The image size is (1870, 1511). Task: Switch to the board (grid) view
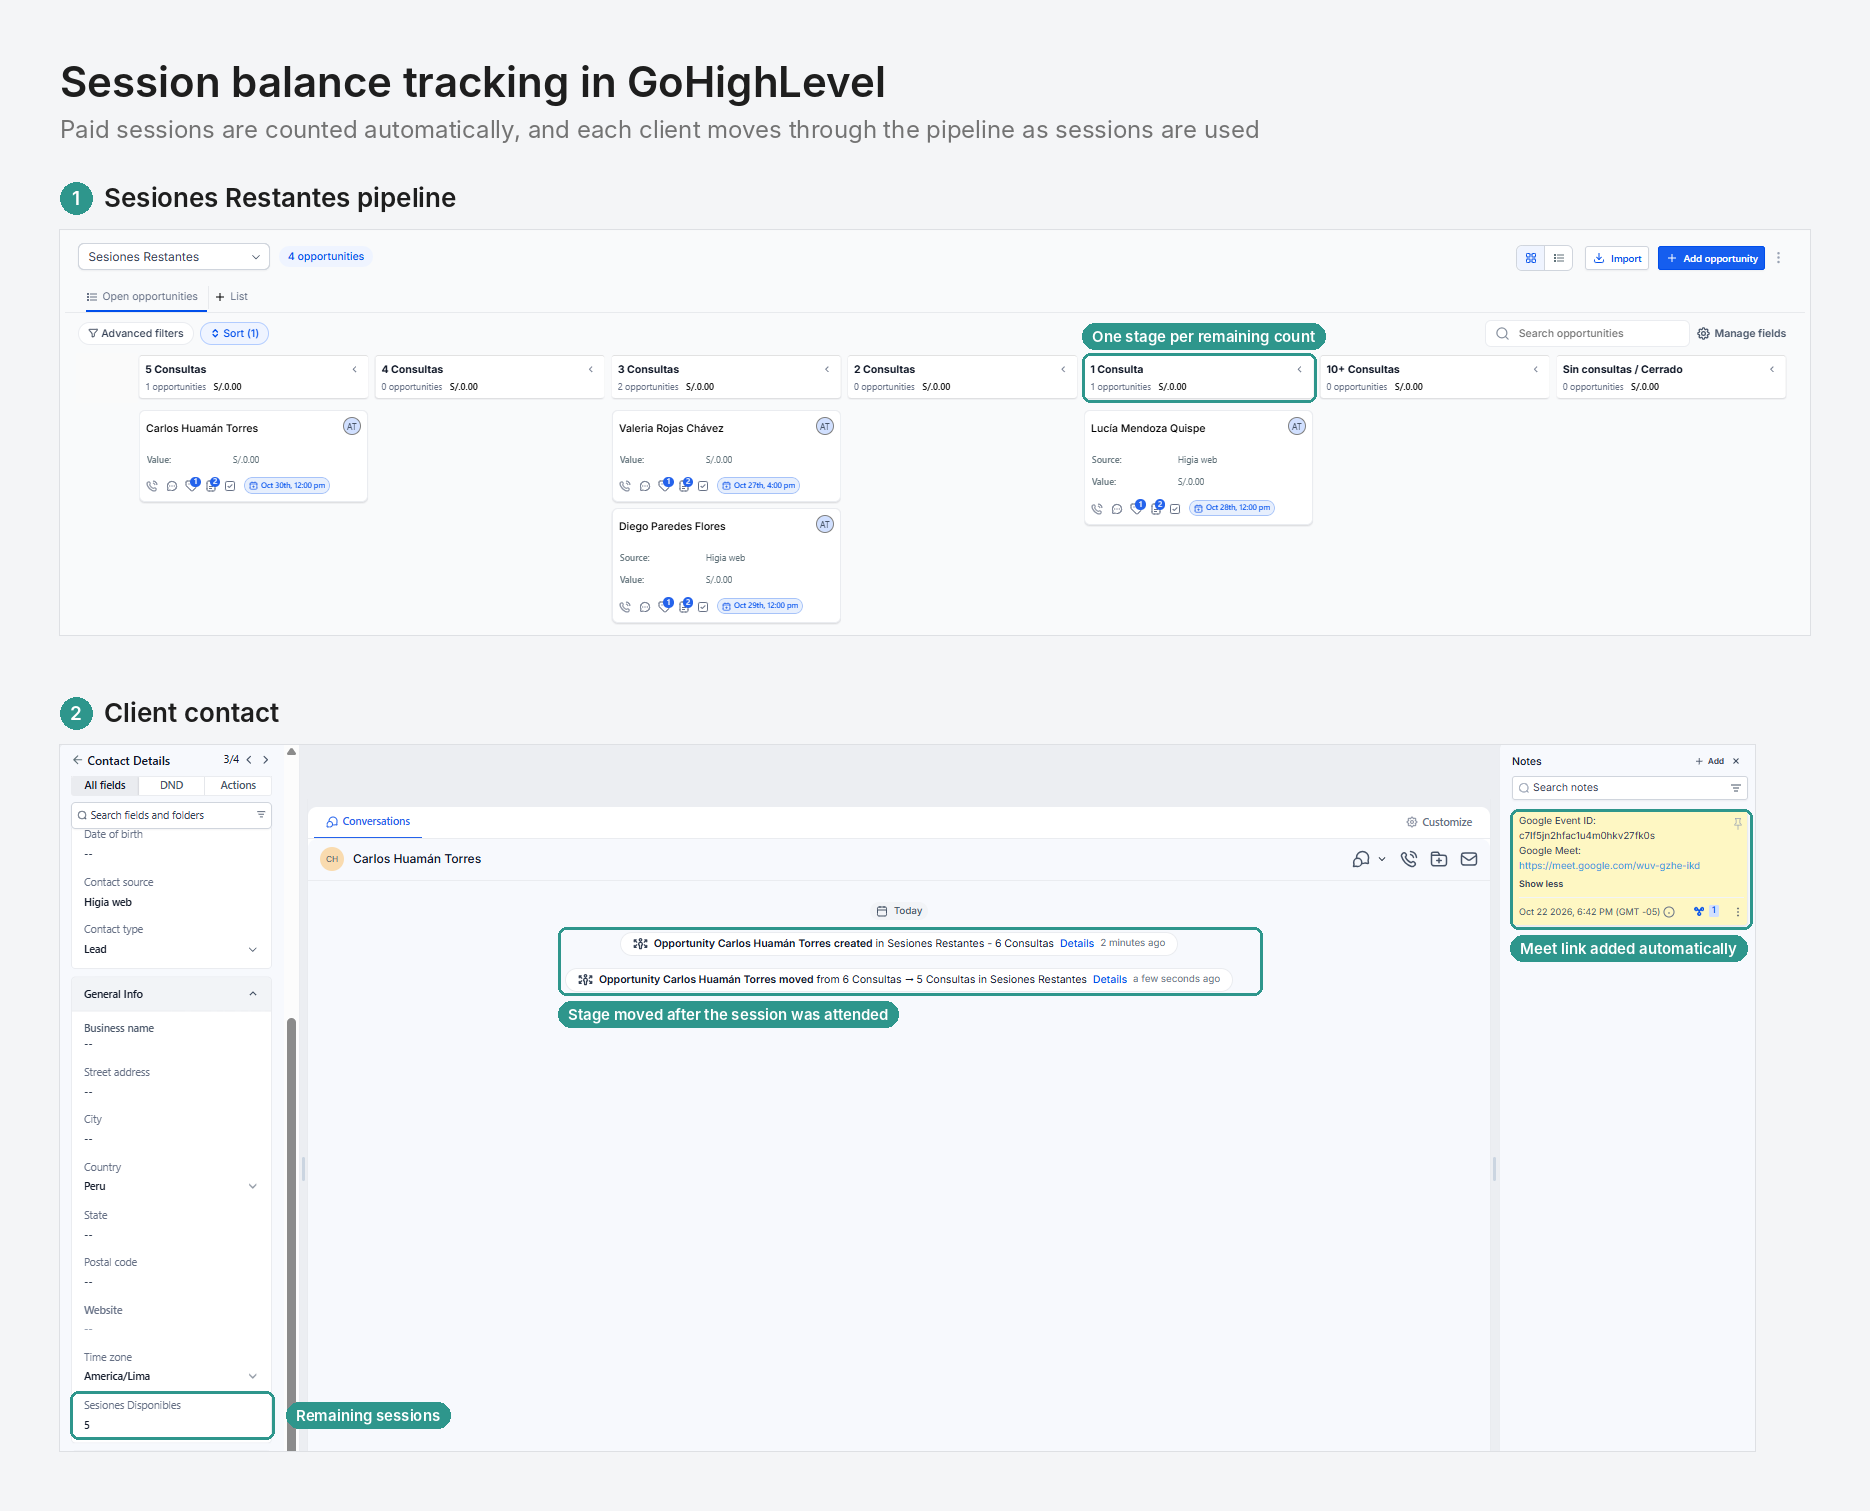(1531, 258)
